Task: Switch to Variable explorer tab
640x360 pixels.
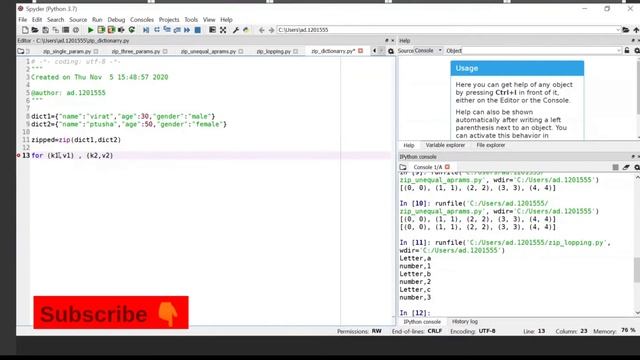Action: pos(445,145)
